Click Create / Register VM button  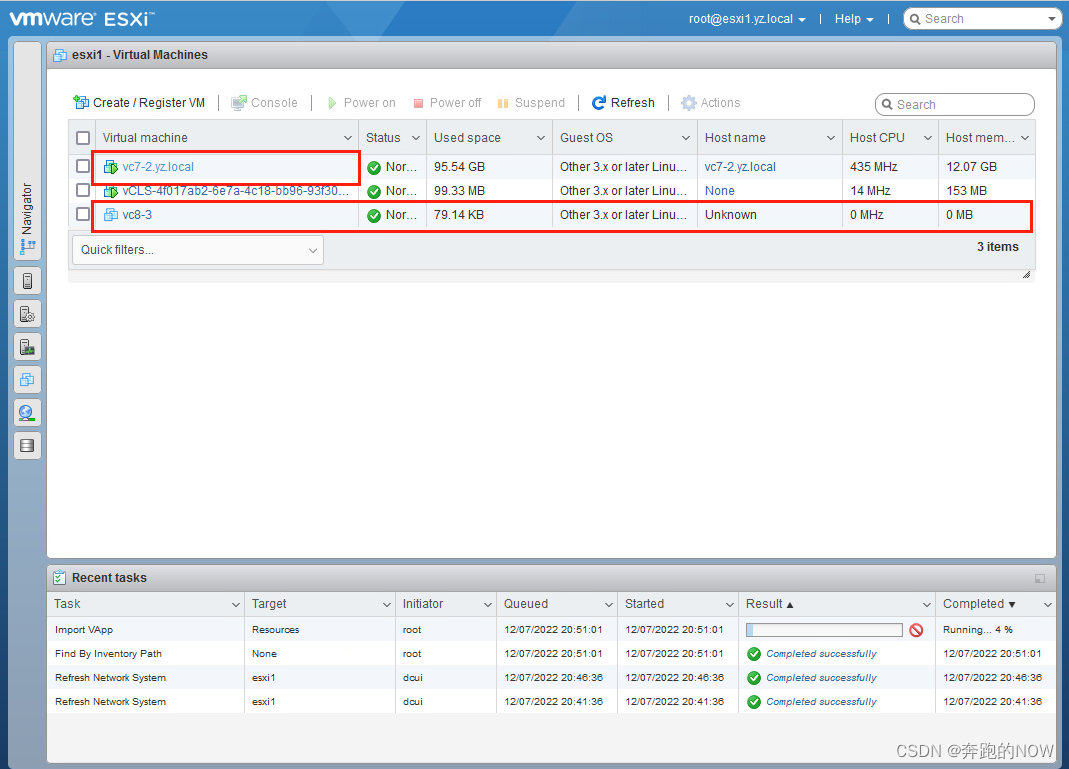click(x=138, y=103)
